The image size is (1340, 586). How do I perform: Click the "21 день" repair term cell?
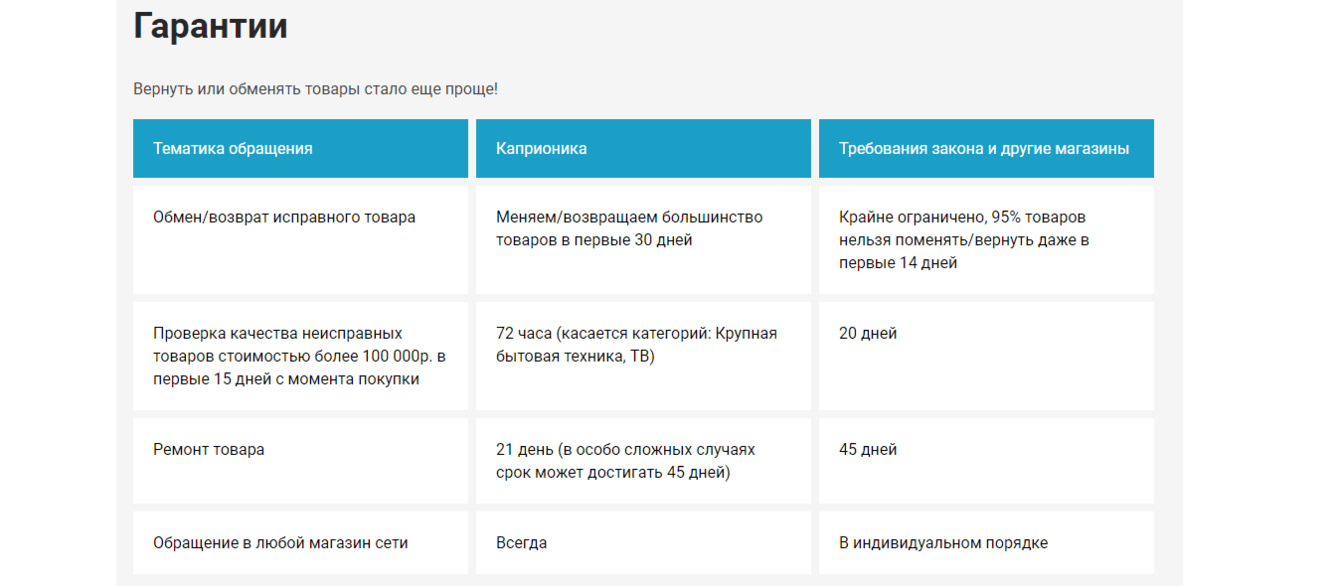click(643, 461)
